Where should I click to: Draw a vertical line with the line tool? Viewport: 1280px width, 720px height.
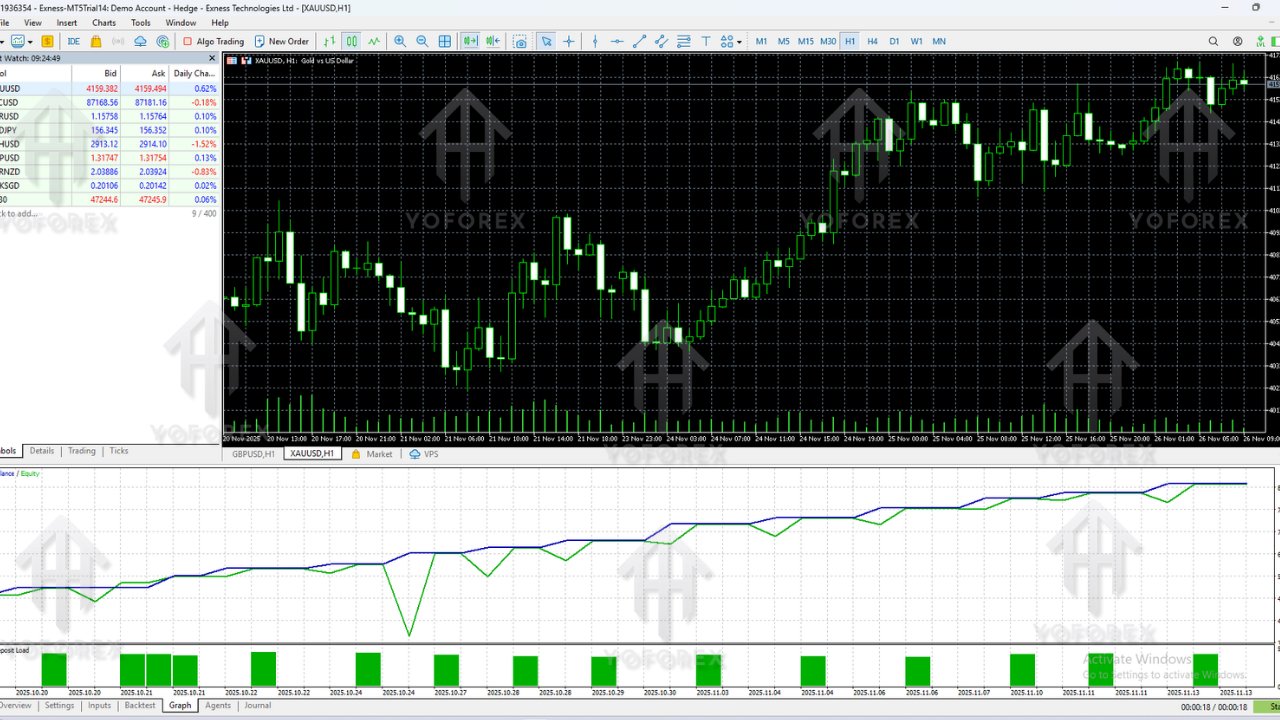tap(595, 41)
